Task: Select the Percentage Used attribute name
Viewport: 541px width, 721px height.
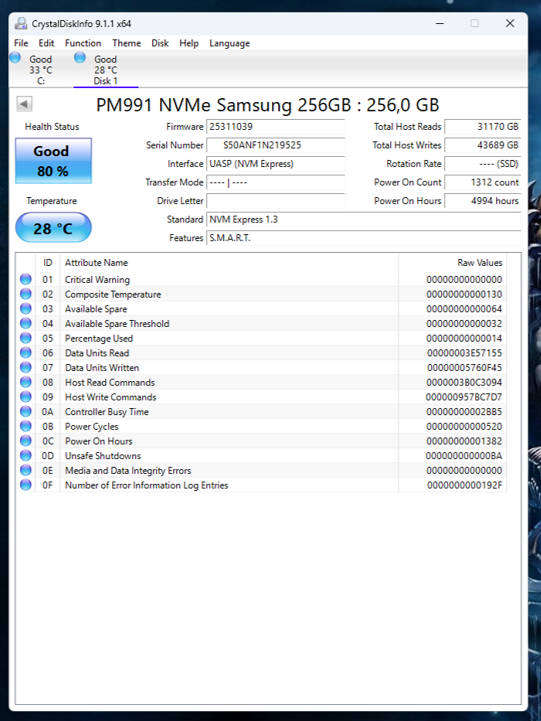Action: 99,338
